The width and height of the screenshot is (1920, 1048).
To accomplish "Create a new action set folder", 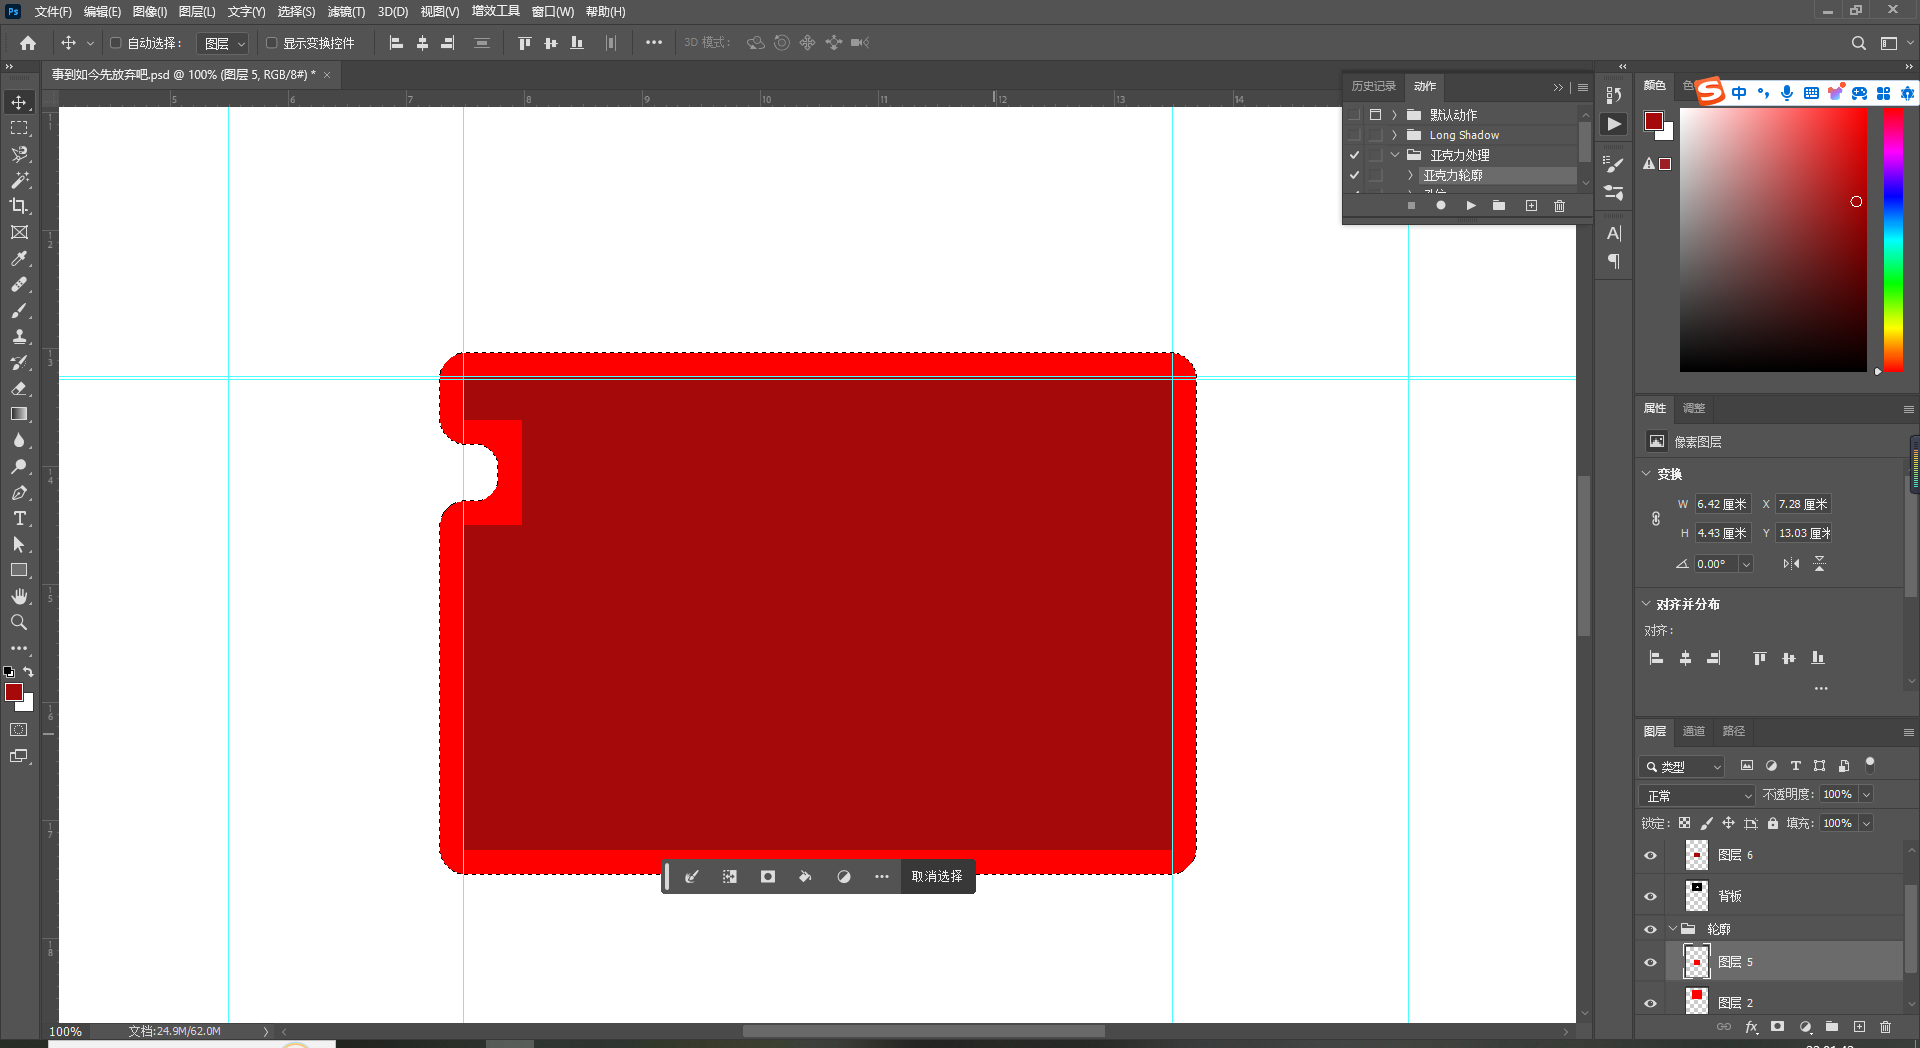I will (1499, 206).
